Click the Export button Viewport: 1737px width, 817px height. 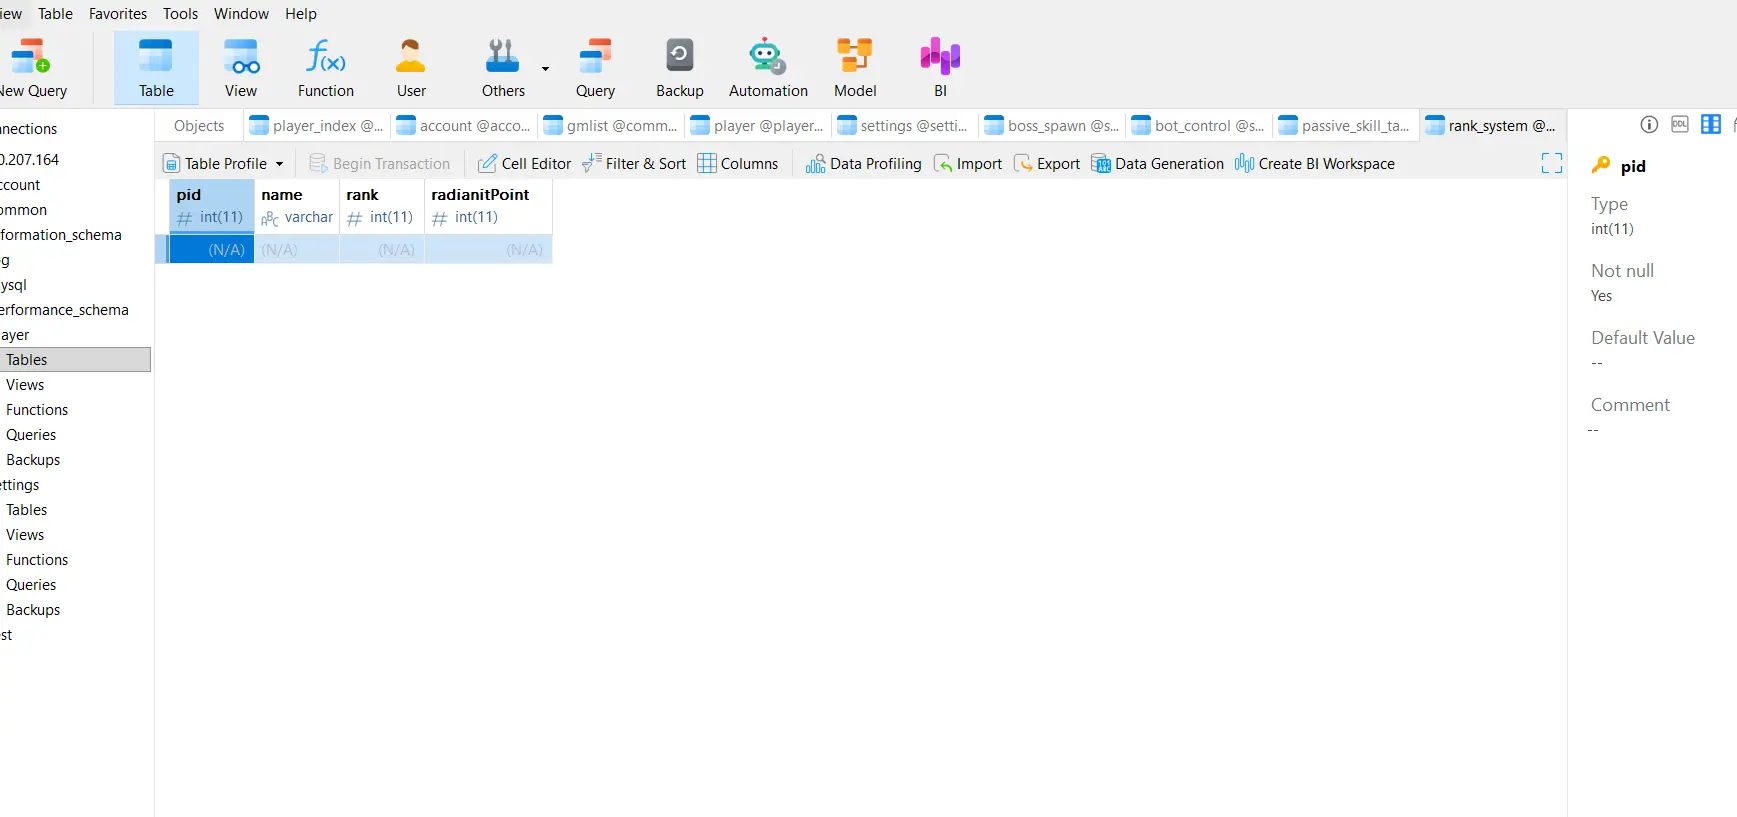(1047, 163)
